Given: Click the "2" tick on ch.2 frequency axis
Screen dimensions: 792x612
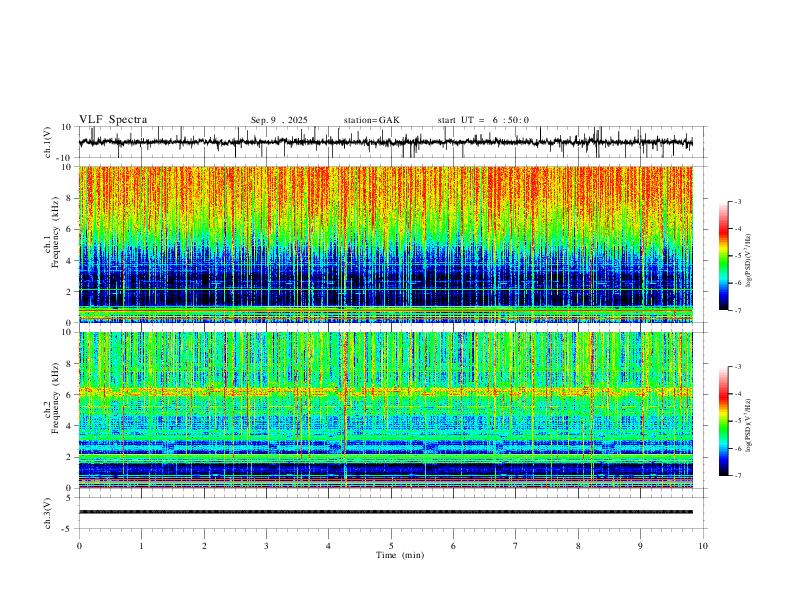Looking at the screenshot, I should tap(70, 457).
